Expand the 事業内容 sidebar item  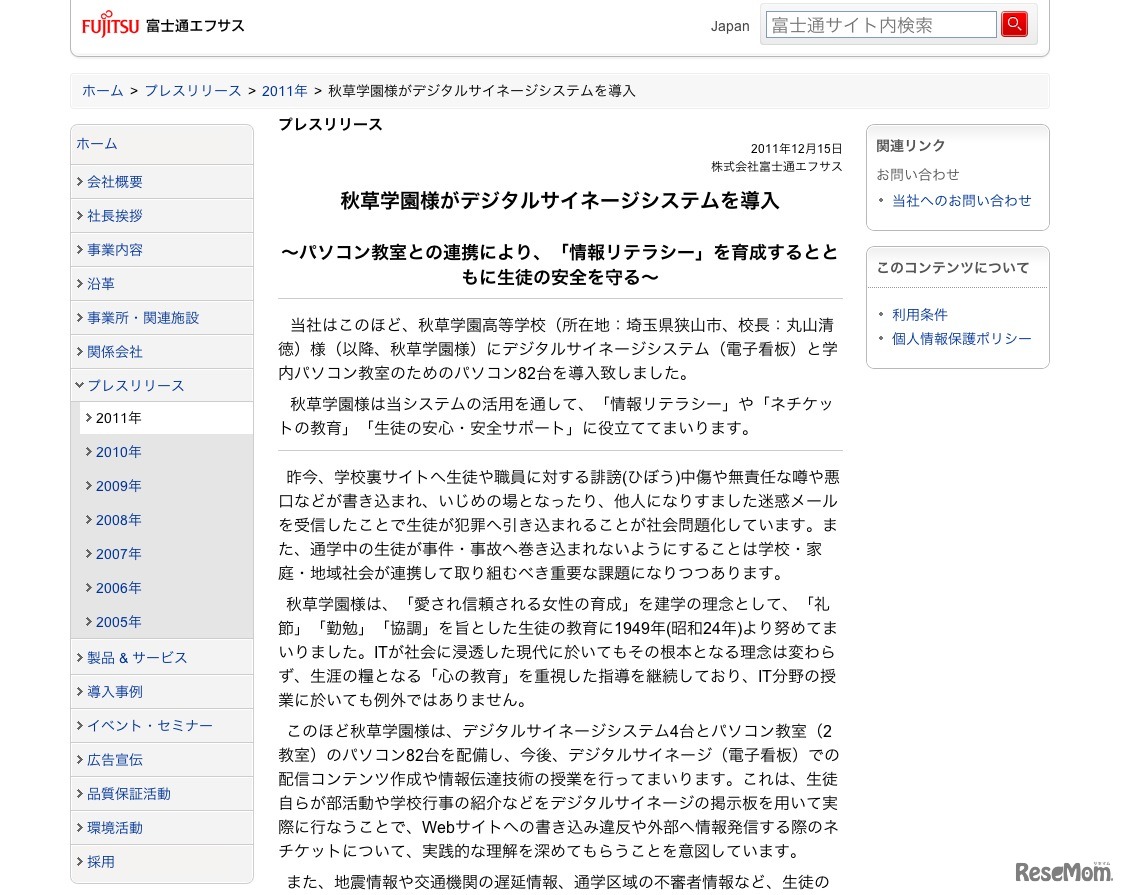click(115, 250)
